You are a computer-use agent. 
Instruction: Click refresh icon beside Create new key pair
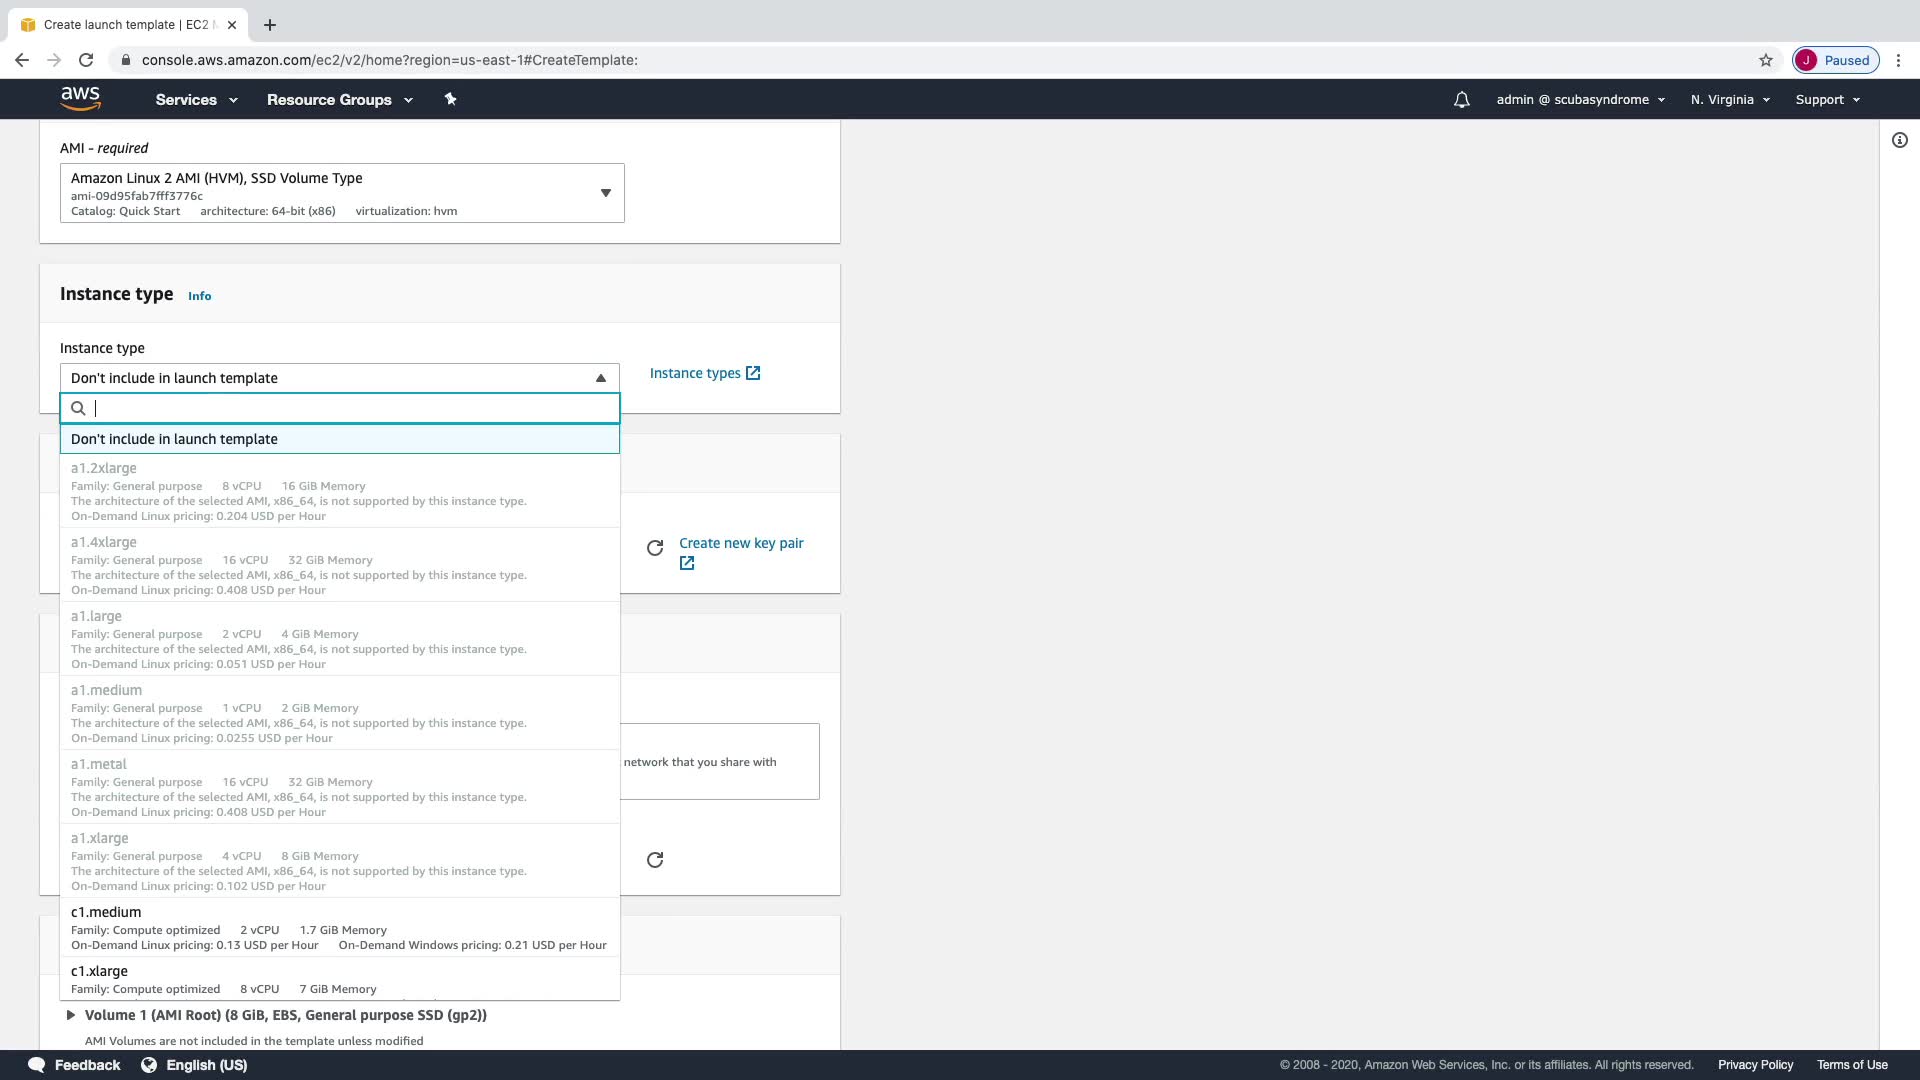point(655,548)
